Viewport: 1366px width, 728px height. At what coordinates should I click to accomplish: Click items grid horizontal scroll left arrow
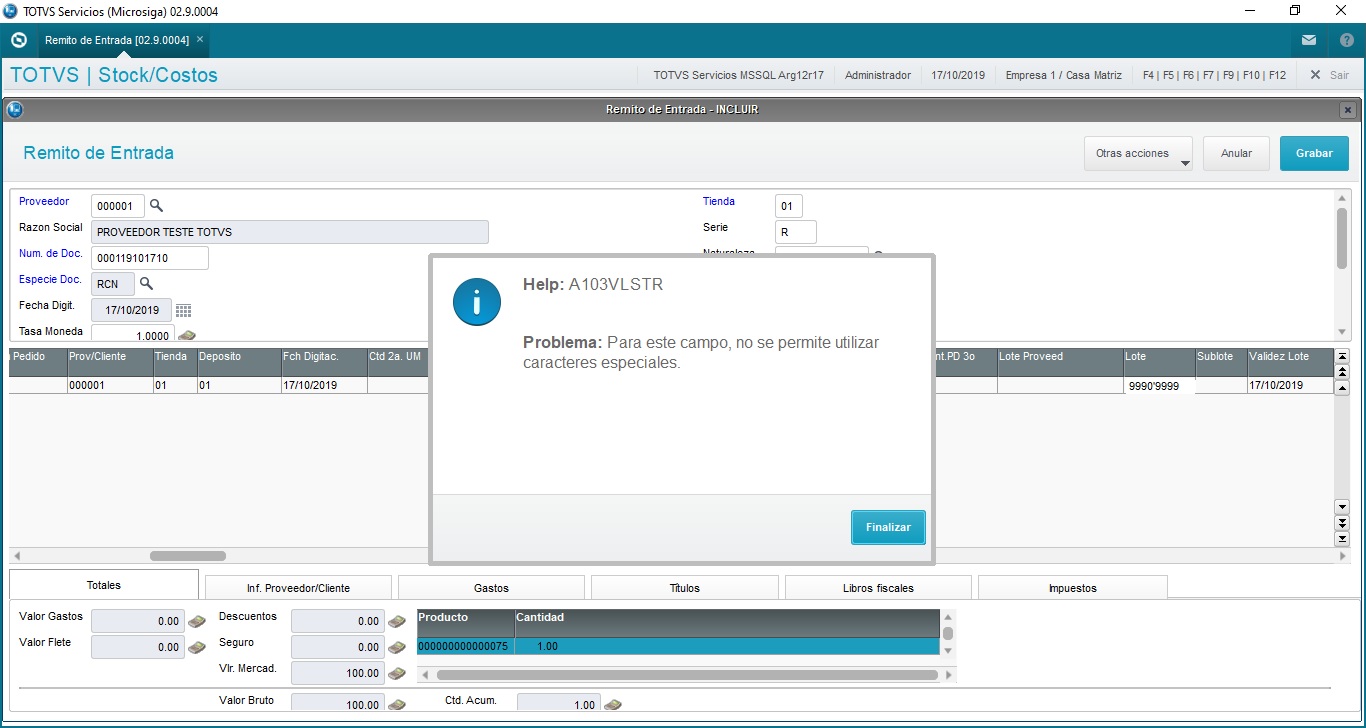pyautogui.click(x=17, y=556)
